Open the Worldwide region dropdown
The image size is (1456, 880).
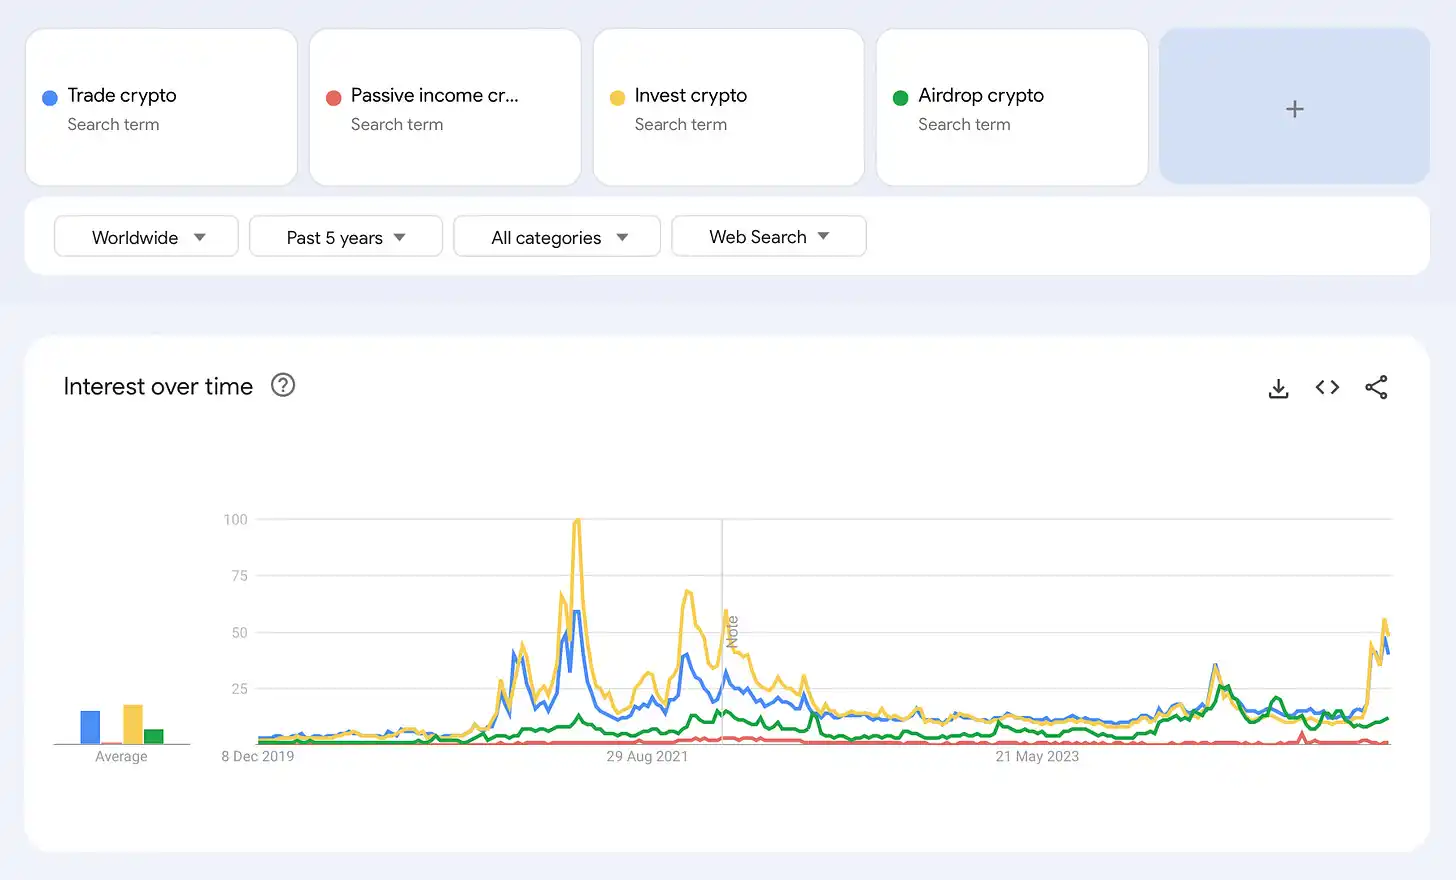tap(146, 237)
